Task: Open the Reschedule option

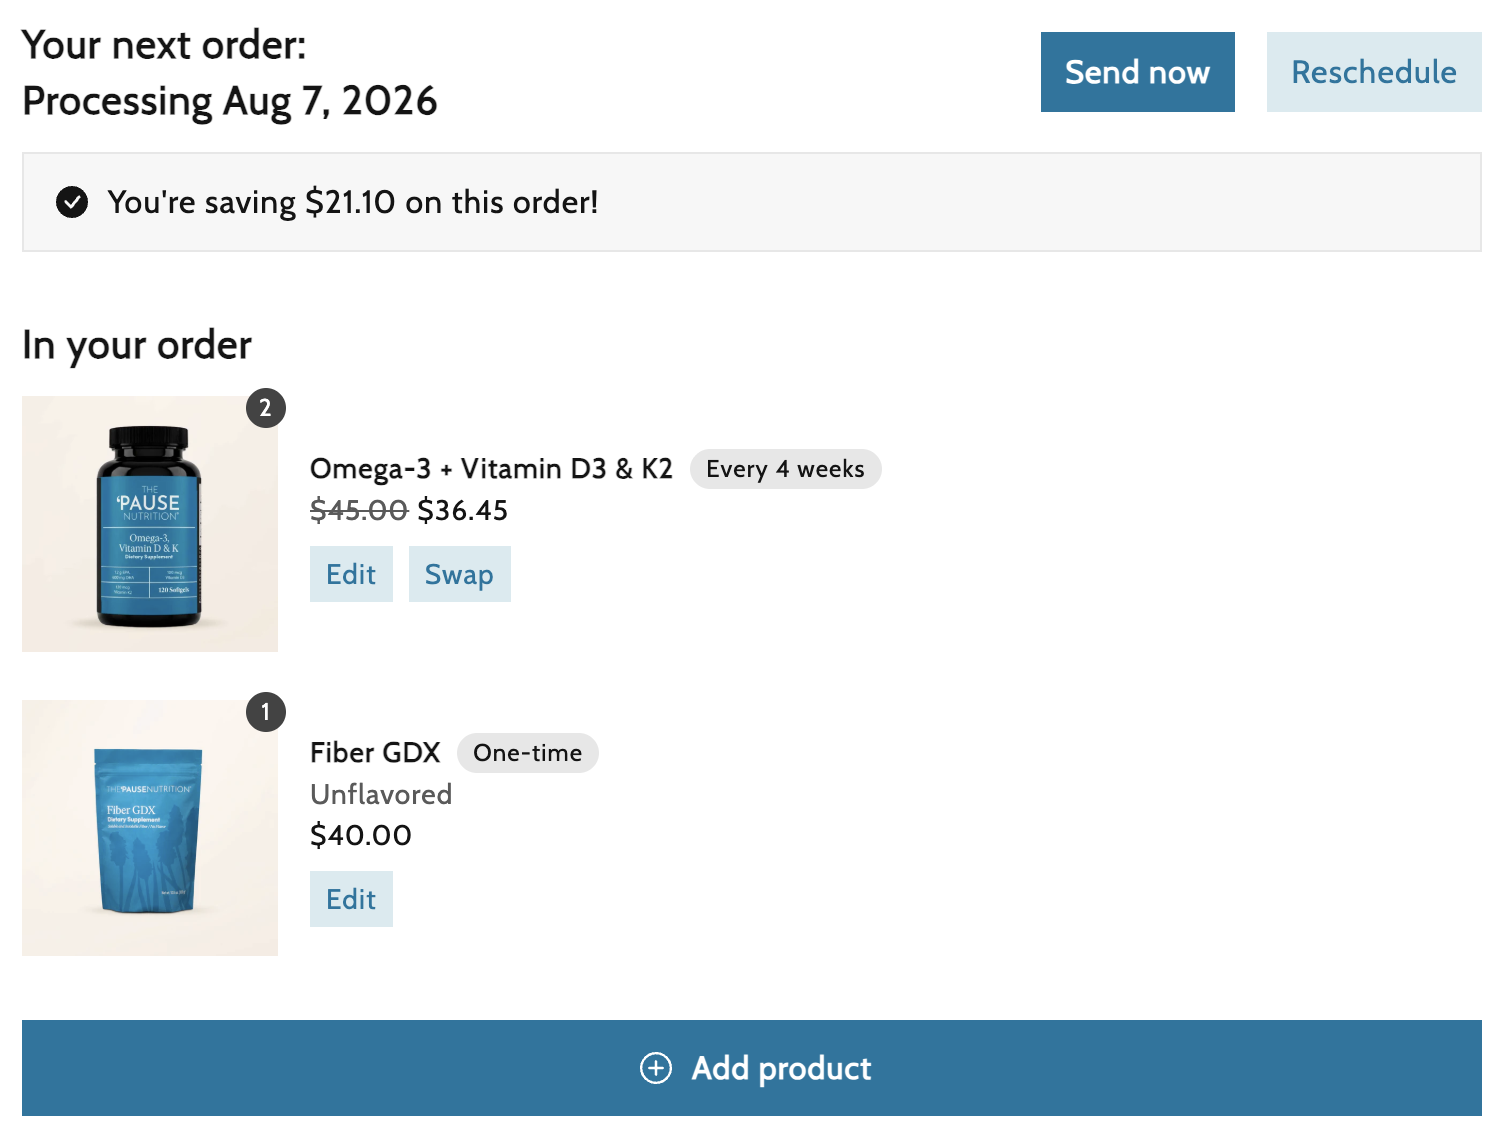Action: point(1374,72)
